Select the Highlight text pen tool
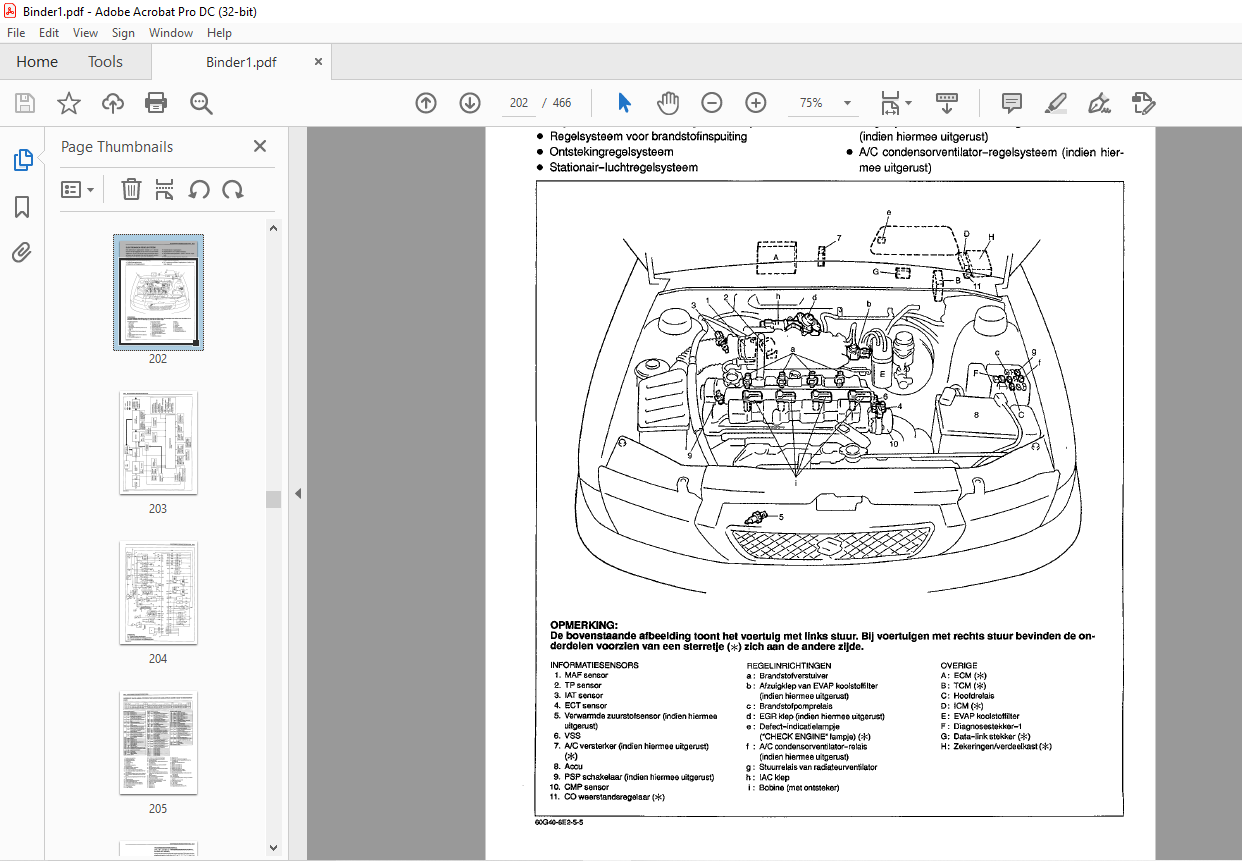Screen dimensions: 1242x861 click(1055, 103)
